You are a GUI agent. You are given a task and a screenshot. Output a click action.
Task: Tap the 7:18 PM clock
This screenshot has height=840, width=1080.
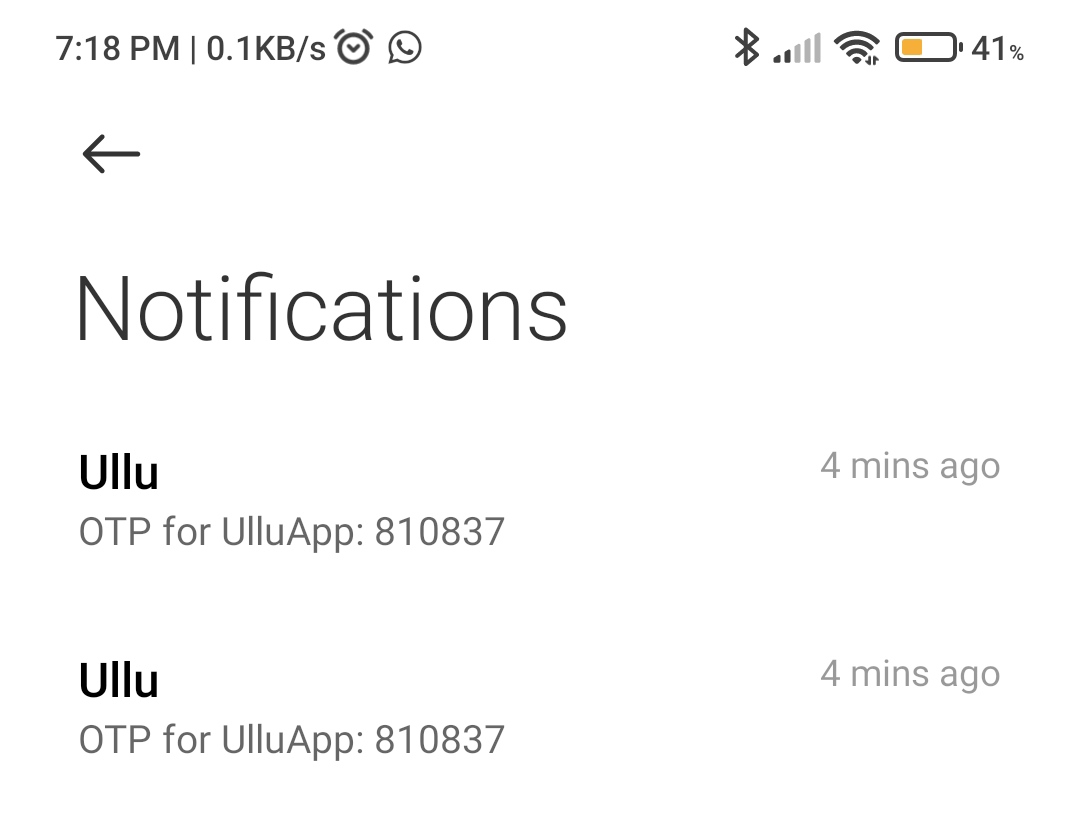[x=118, y=48]
